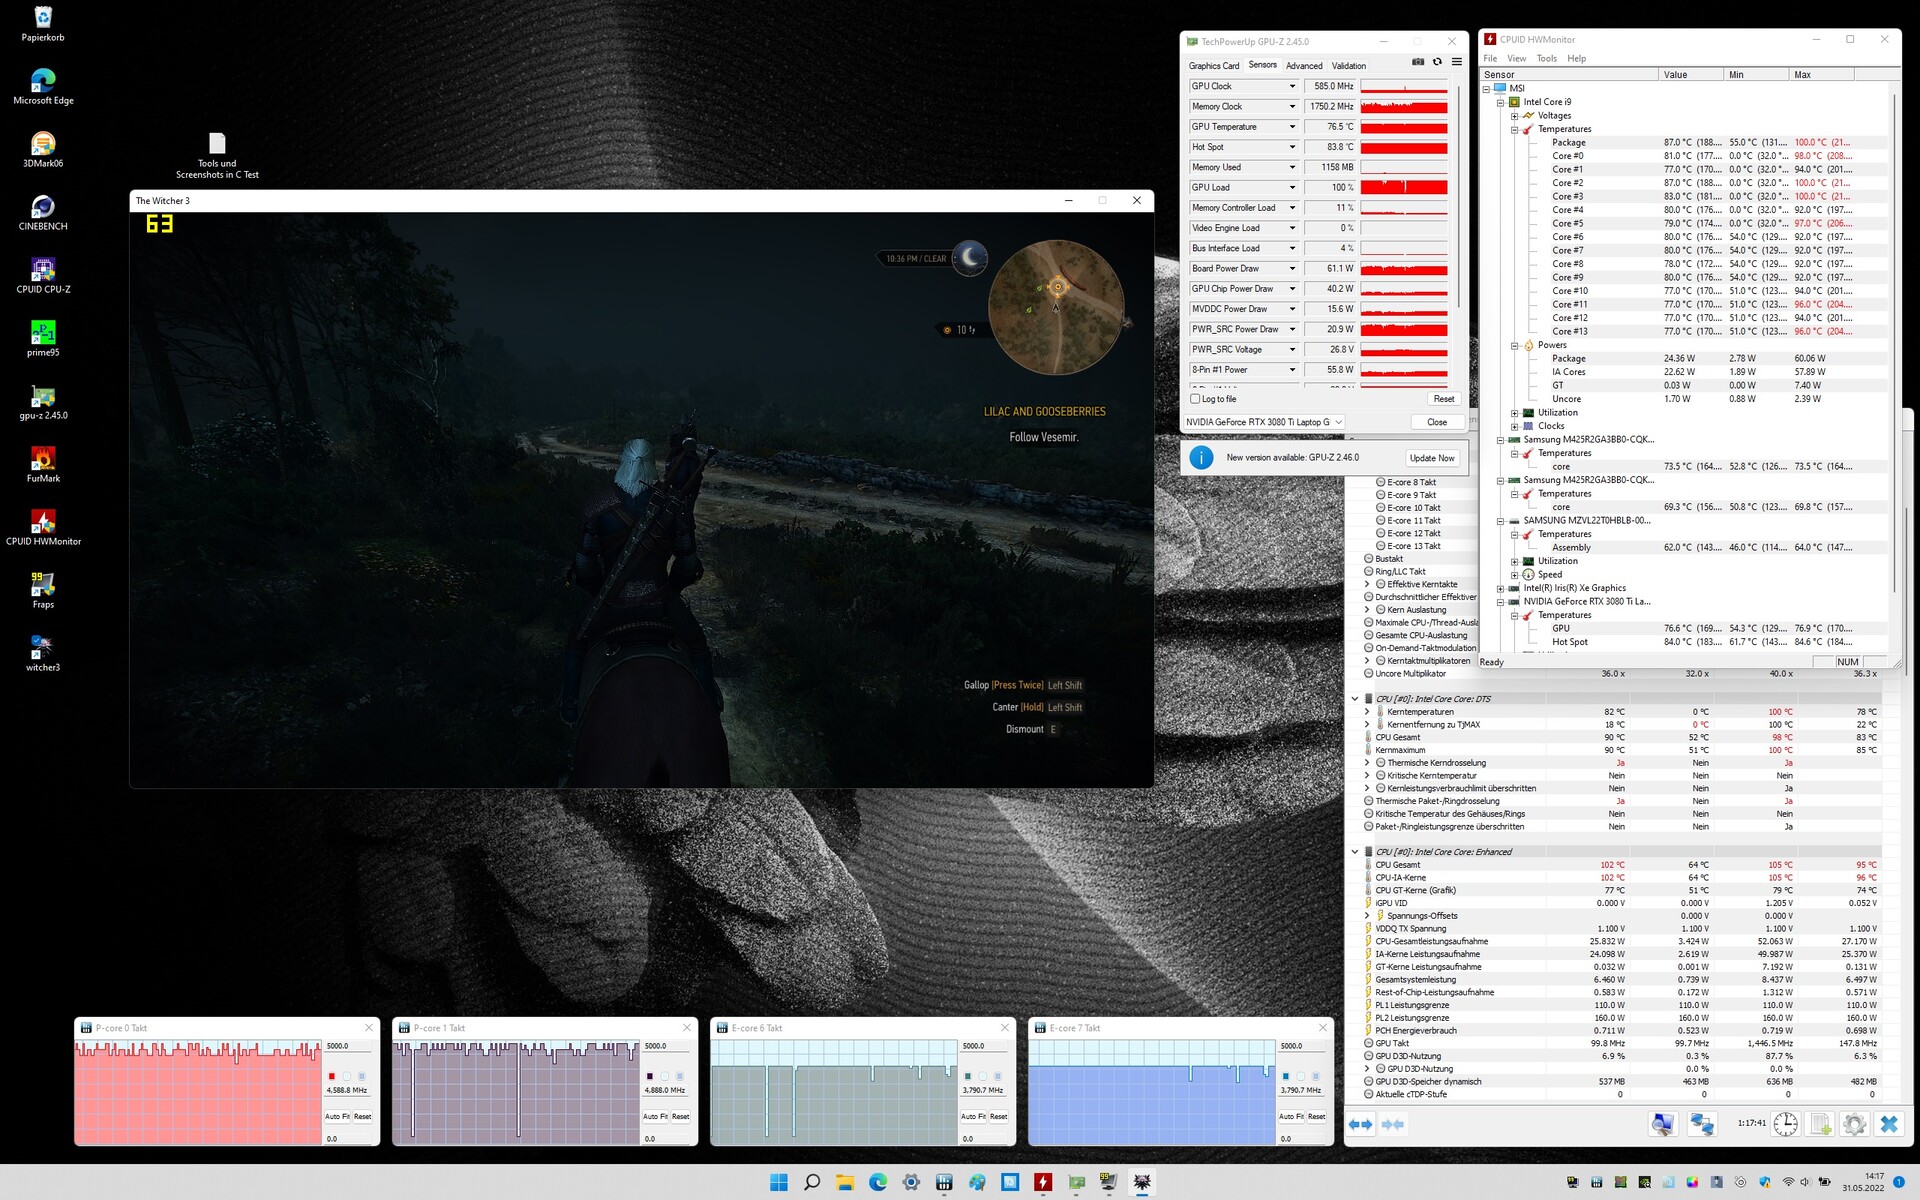Click the Update Now button

tap(1431, 458)
